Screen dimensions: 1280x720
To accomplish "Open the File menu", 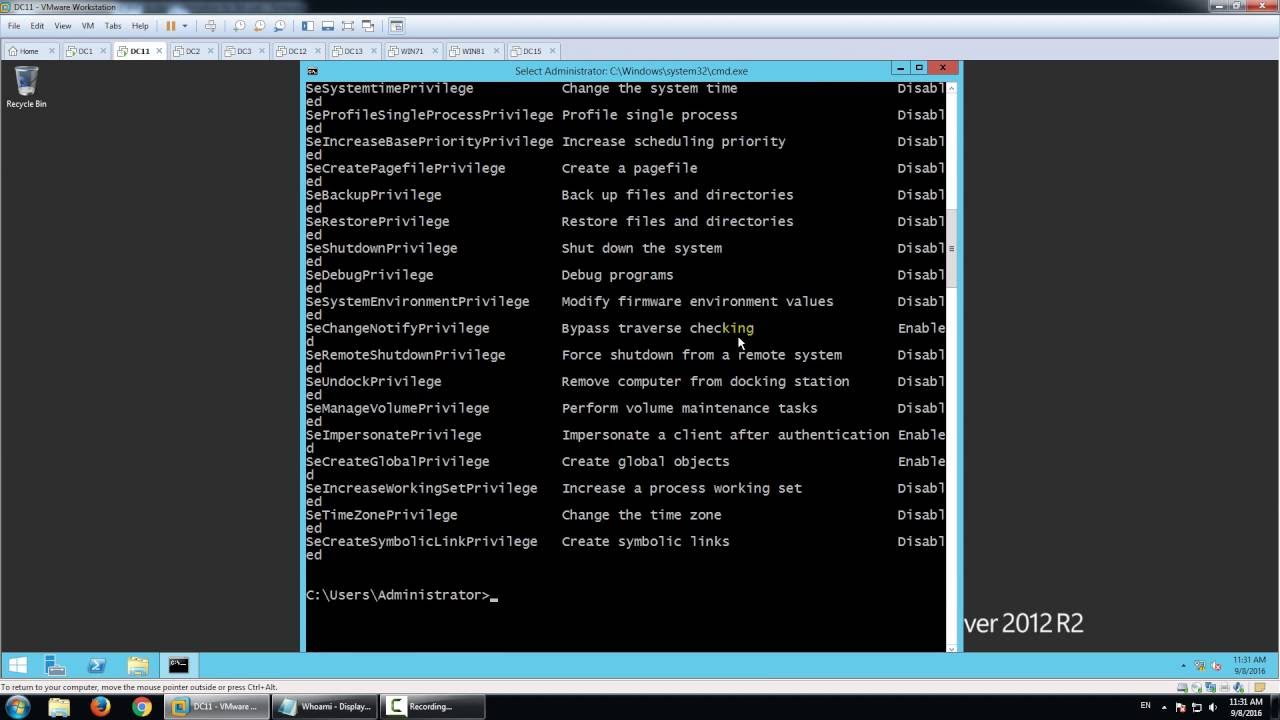I will tap(14, 26).
